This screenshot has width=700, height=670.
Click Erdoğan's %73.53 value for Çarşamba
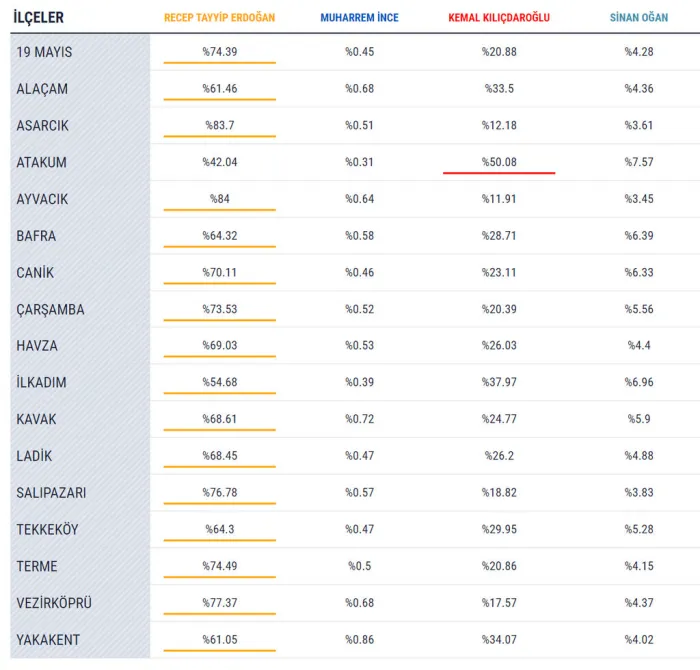click(x=220, y=309)
